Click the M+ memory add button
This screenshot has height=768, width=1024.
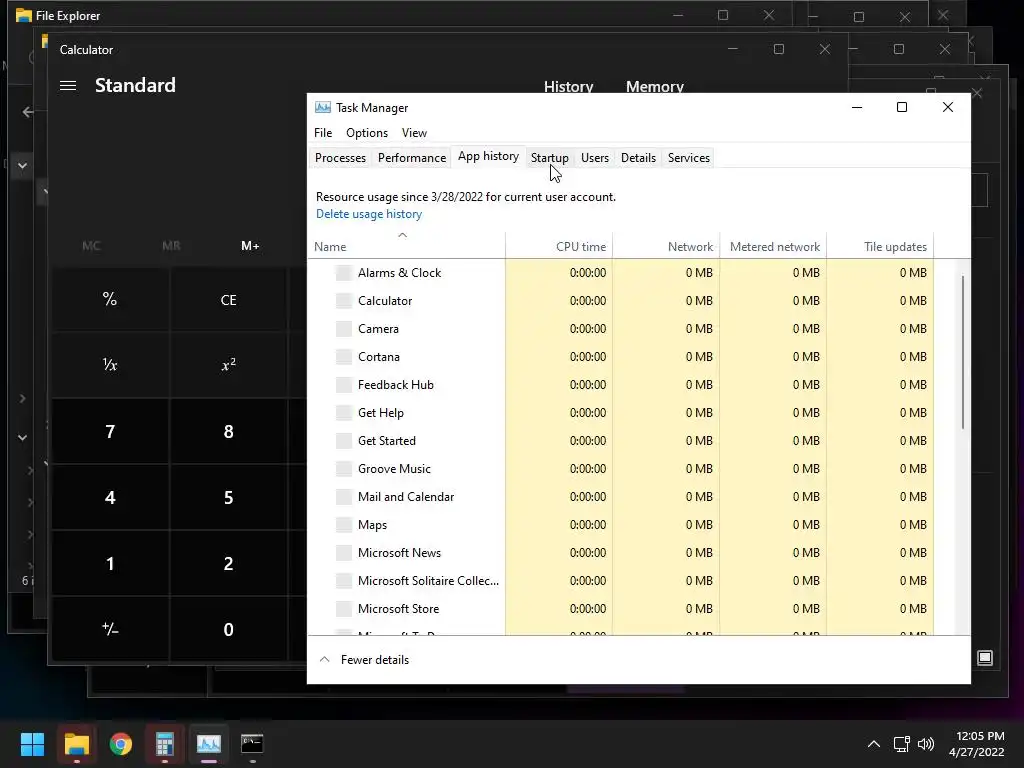click(x=250, y=246)
